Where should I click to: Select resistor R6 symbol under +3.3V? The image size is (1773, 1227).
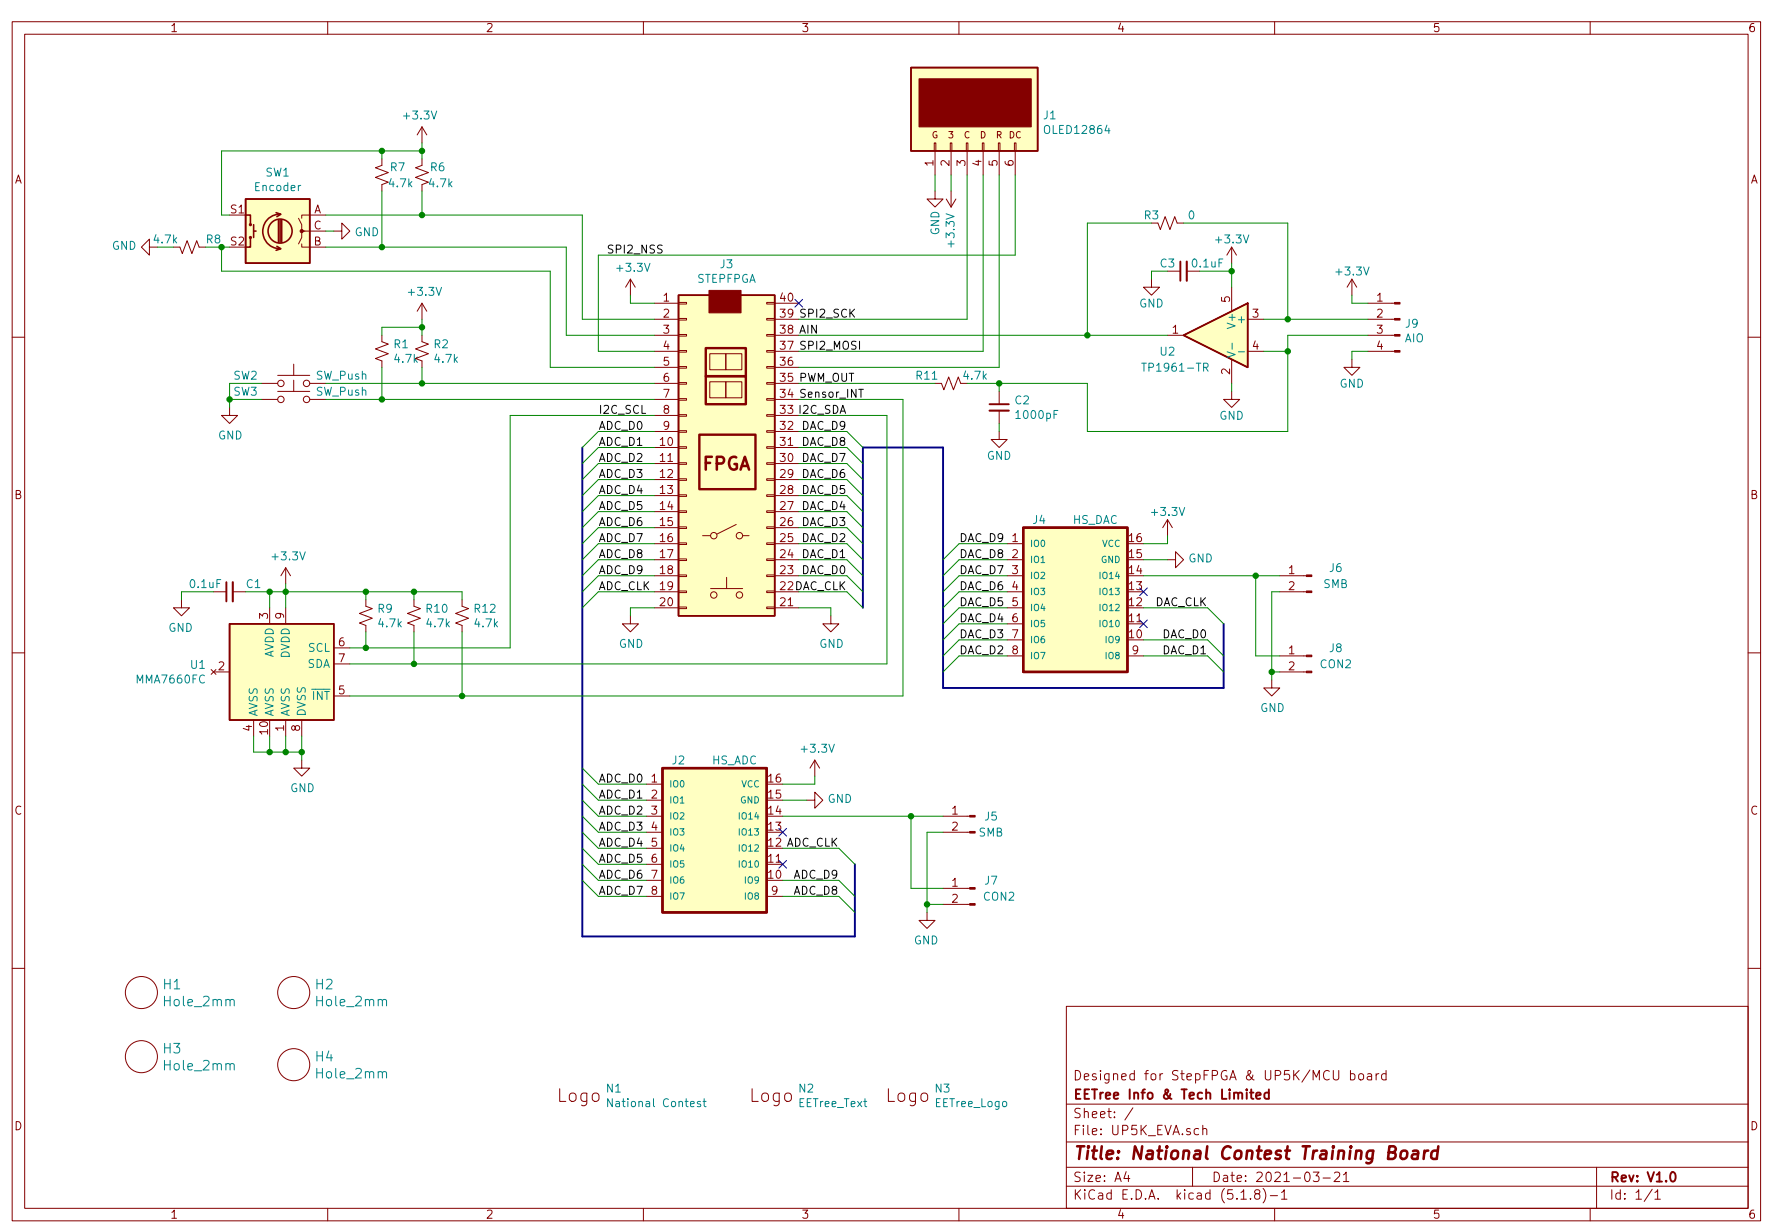point(422,175)
